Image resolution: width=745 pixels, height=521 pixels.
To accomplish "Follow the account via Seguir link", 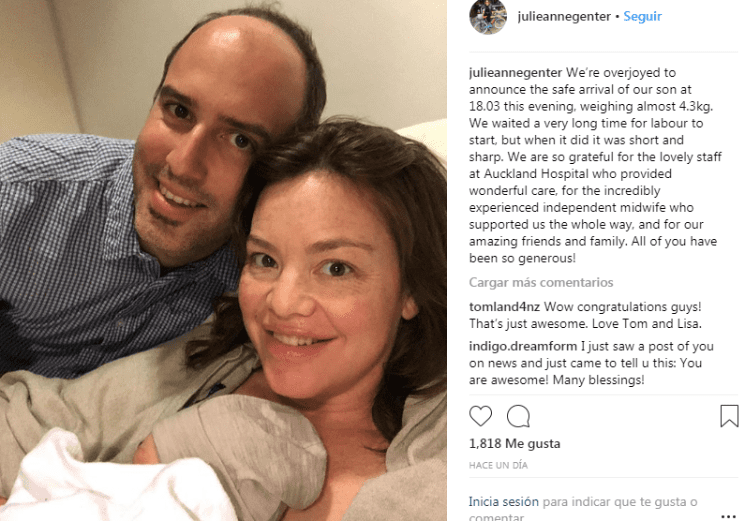I will coord(642,17).
